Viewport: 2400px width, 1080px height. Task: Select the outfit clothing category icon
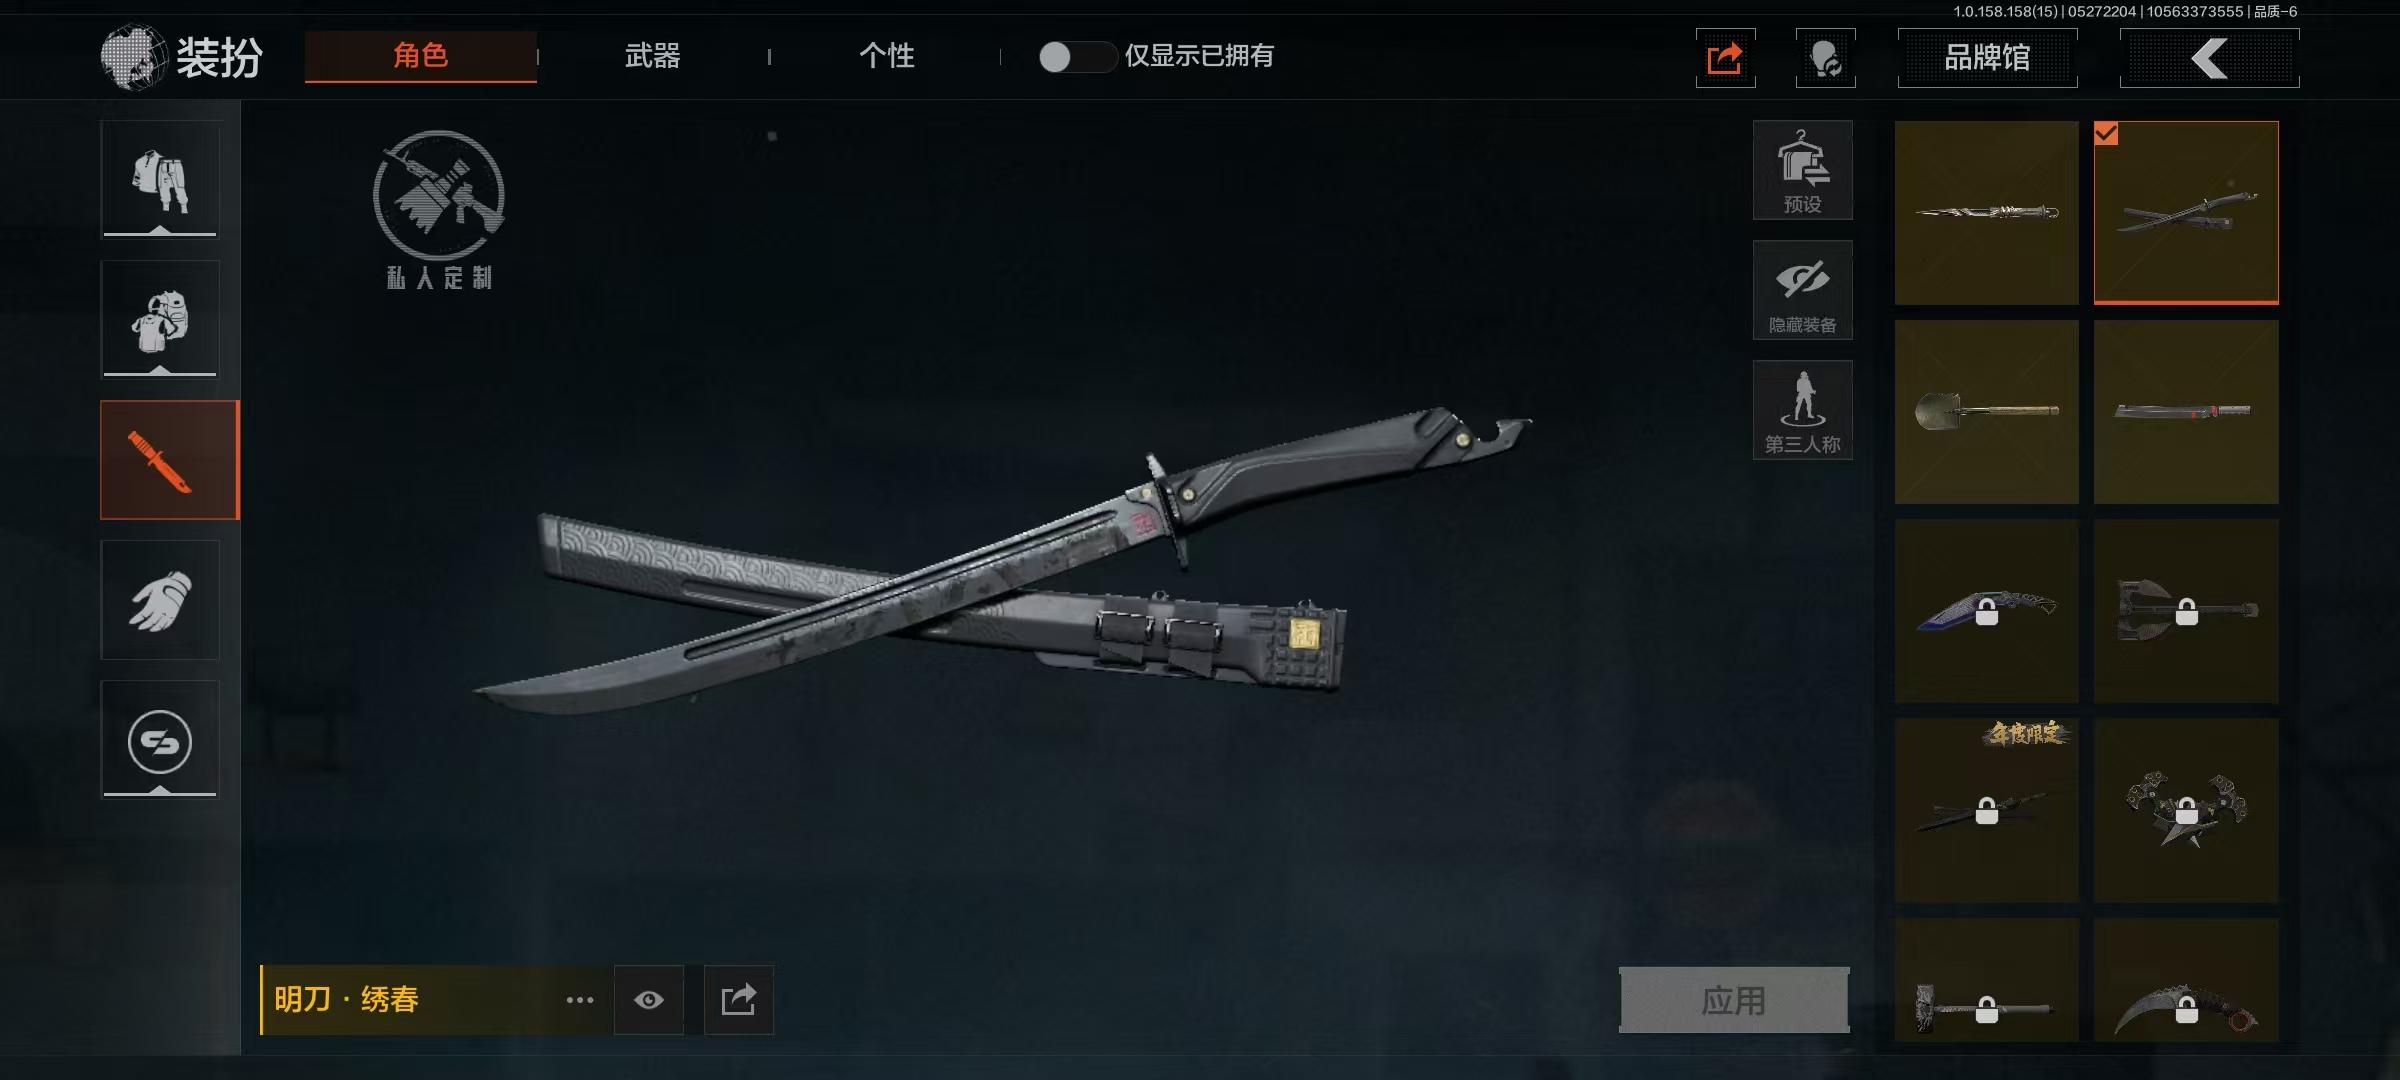(160, 180)
